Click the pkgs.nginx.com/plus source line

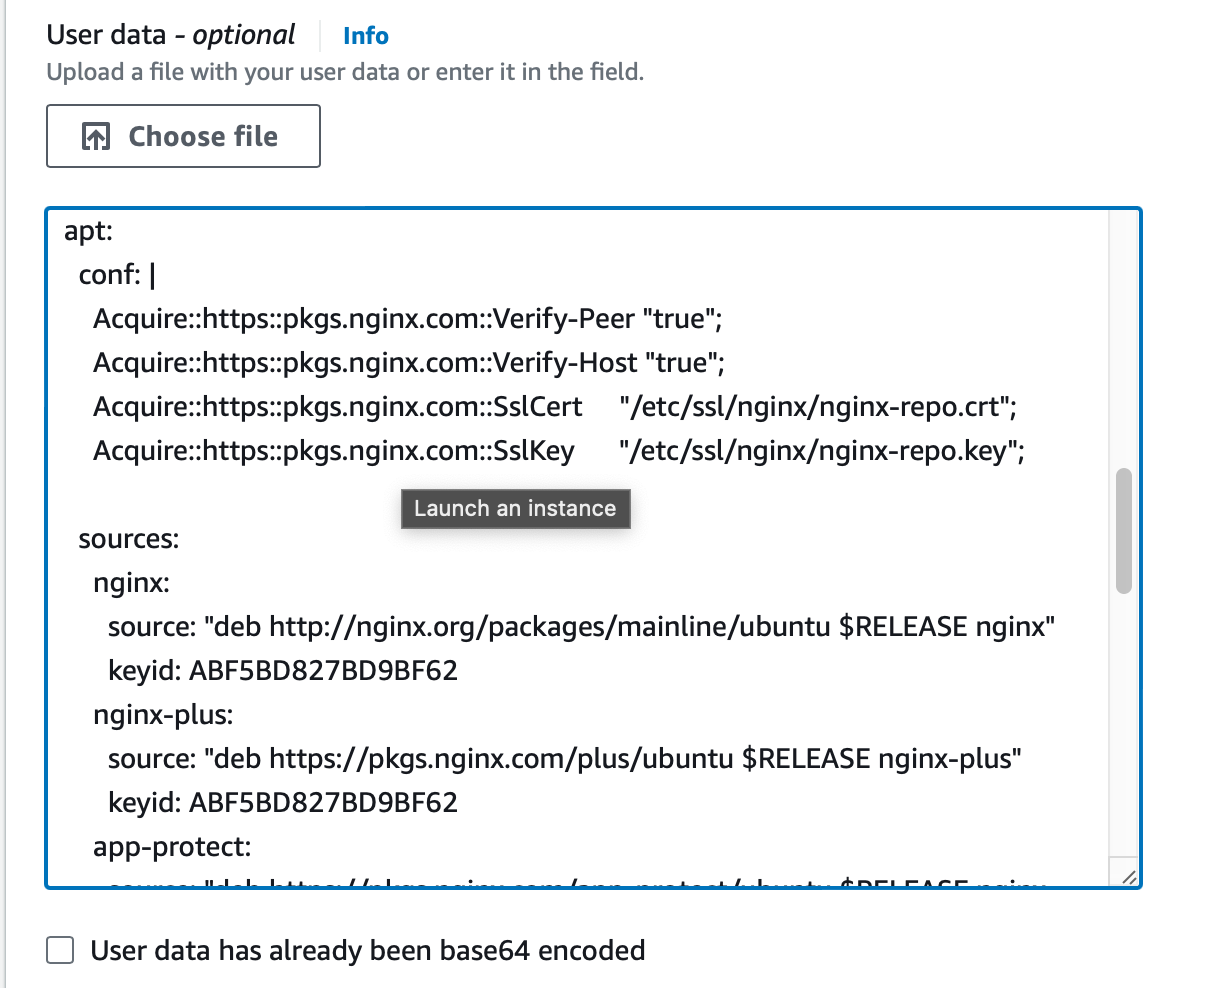point(564,759)
